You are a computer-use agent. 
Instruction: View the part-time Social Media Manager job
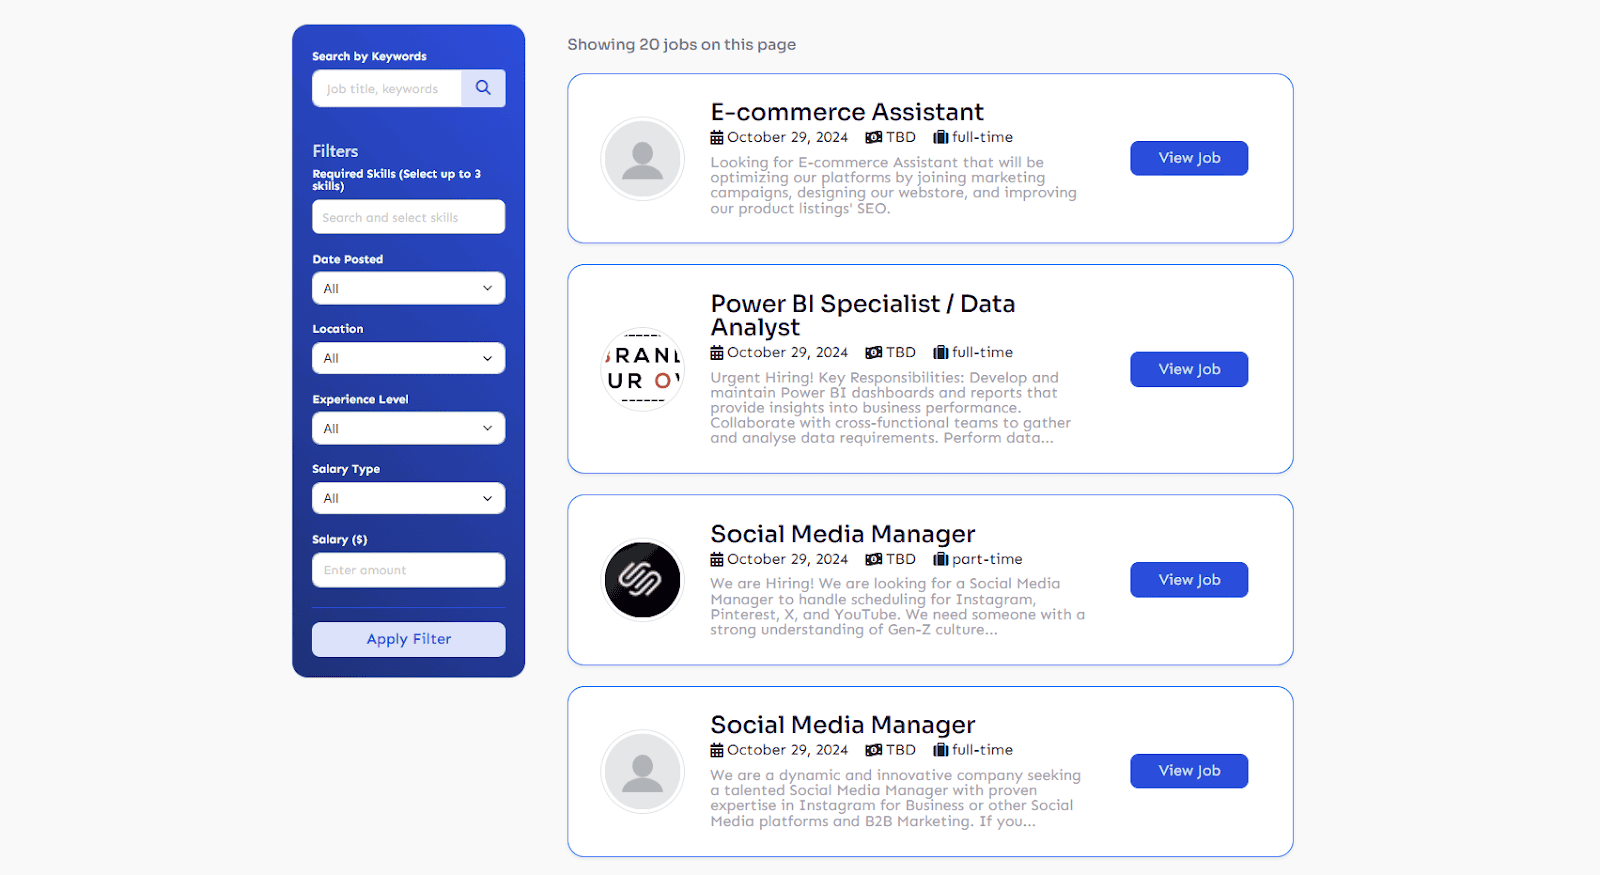pos(1188,580)
